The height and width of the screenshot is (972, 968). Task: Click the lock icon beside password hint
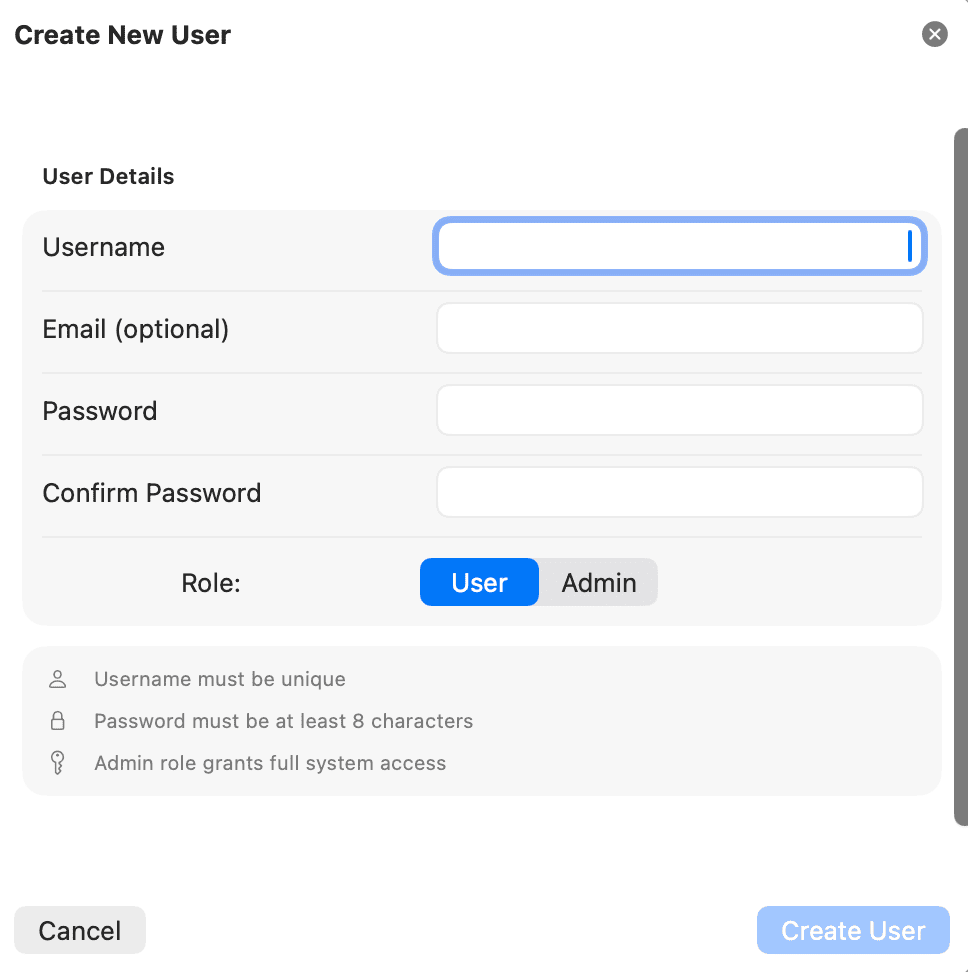tap(57, 720)
